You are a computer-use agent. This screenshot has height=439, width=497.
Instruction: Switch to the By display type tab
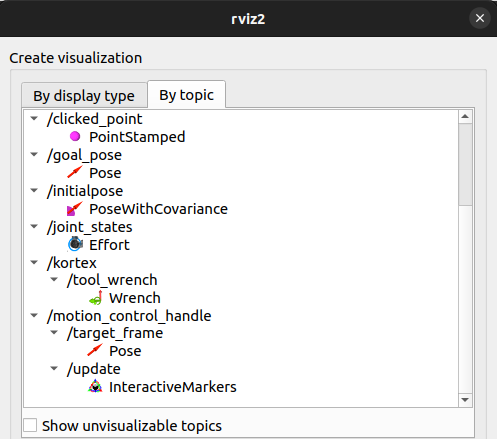(84, 96)
